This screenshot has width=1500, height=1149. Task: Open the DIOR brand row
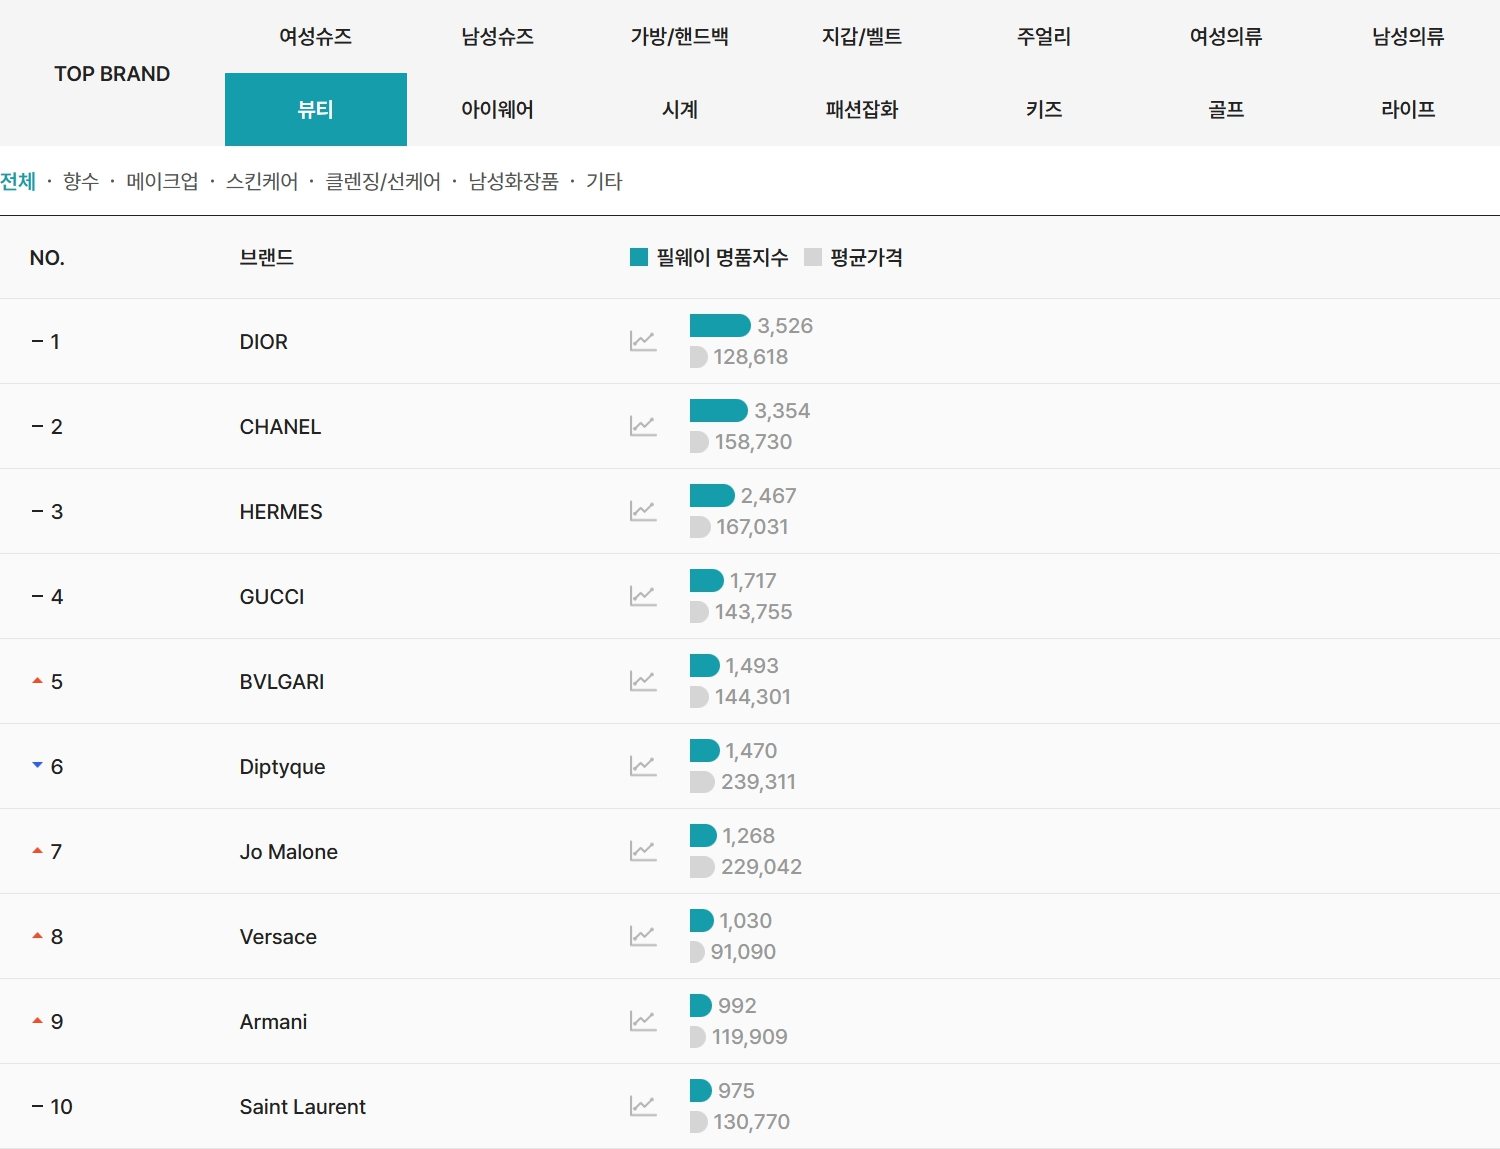pos(750,341)
